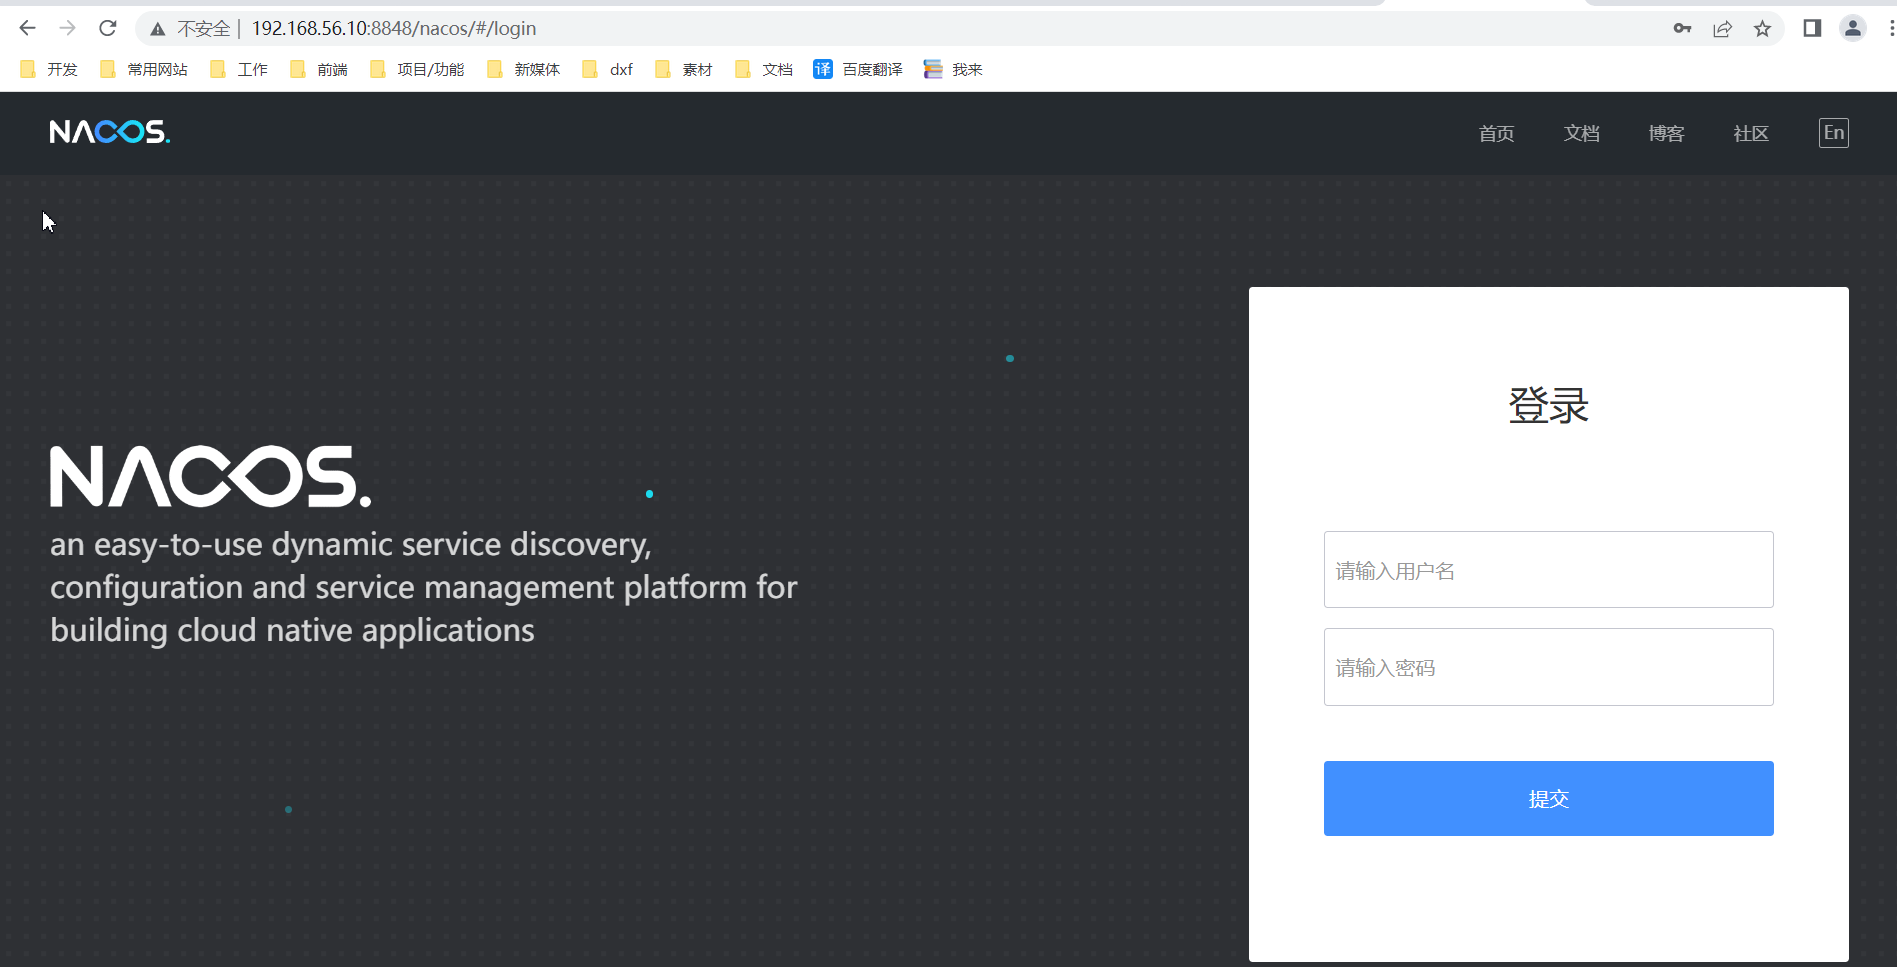This screenshot has width=1897, height=967.
Task: Open the 项目/功能 bookmark folder
Action: (x=417, y=69)
